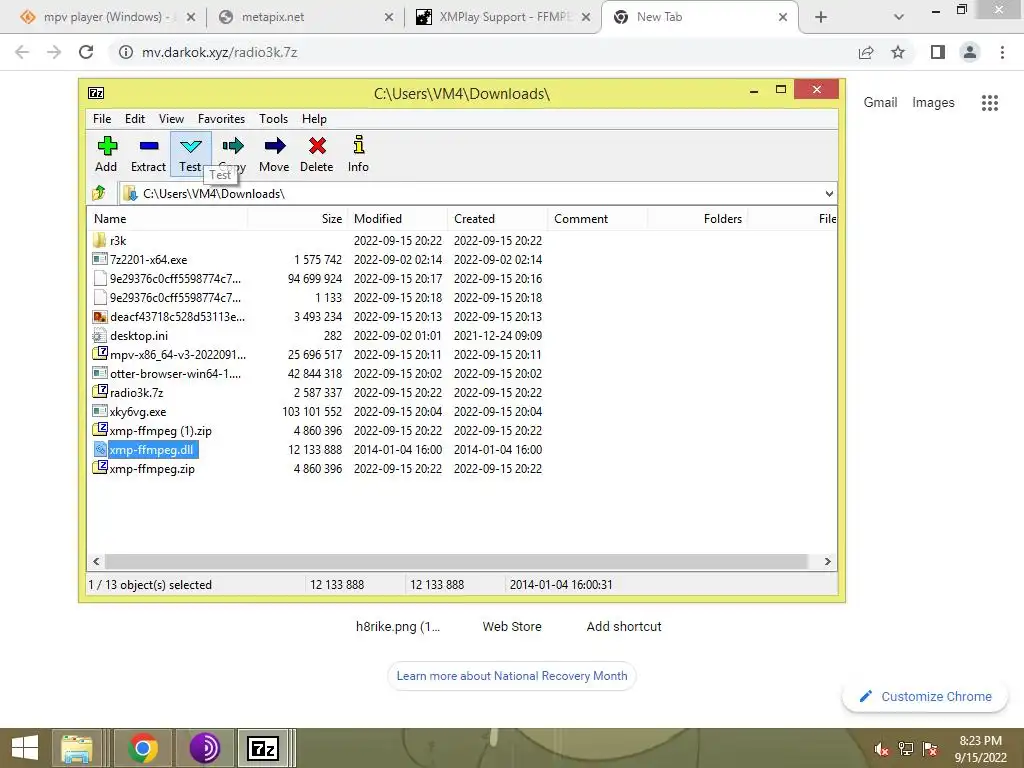
Task: Open the Chrome tab search chevron
Action: tap(899, 17)
